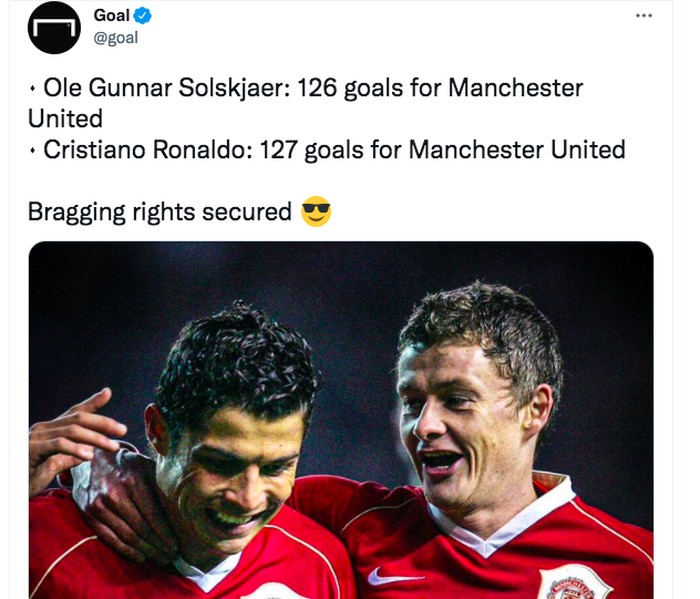Screen dimensions: 700x599
Task: Click the Cristiano Ronaldo name text
Action: coord(148,150)
